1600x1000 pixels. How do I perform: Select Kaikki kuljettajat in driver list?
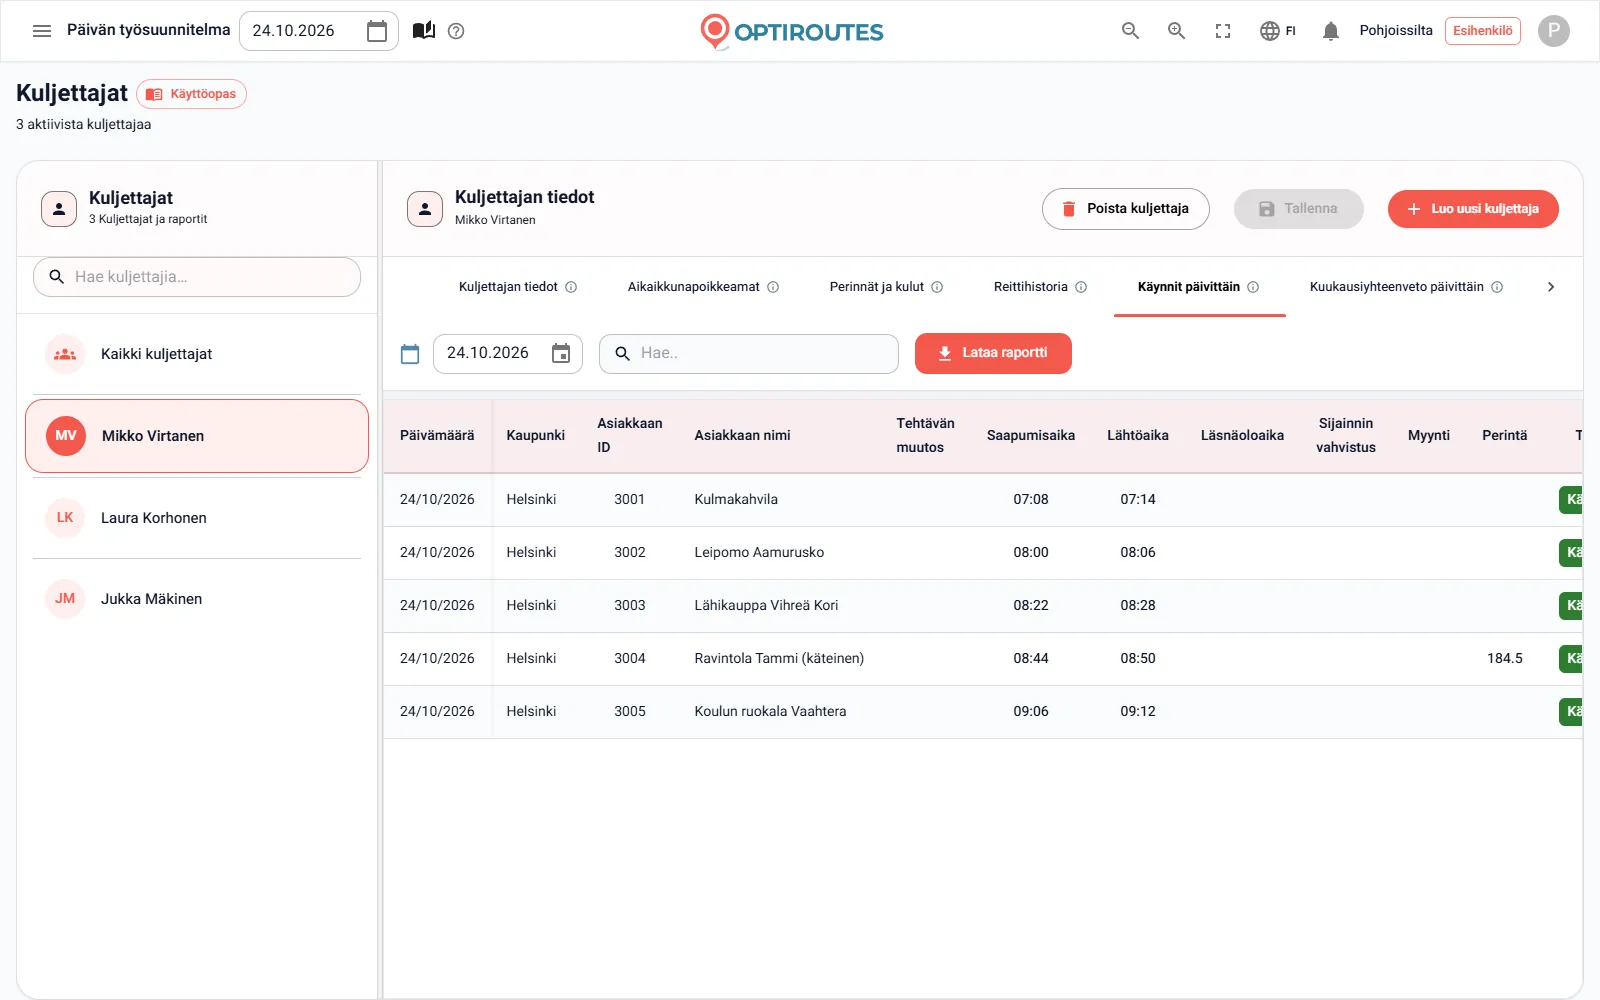point(197,354)
